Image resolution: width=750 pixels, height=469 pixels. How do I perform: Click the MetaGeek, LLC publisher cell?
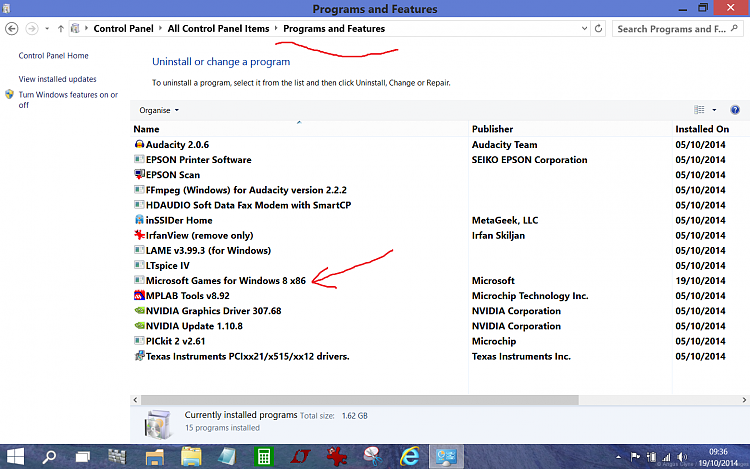(x=505, y=220)
